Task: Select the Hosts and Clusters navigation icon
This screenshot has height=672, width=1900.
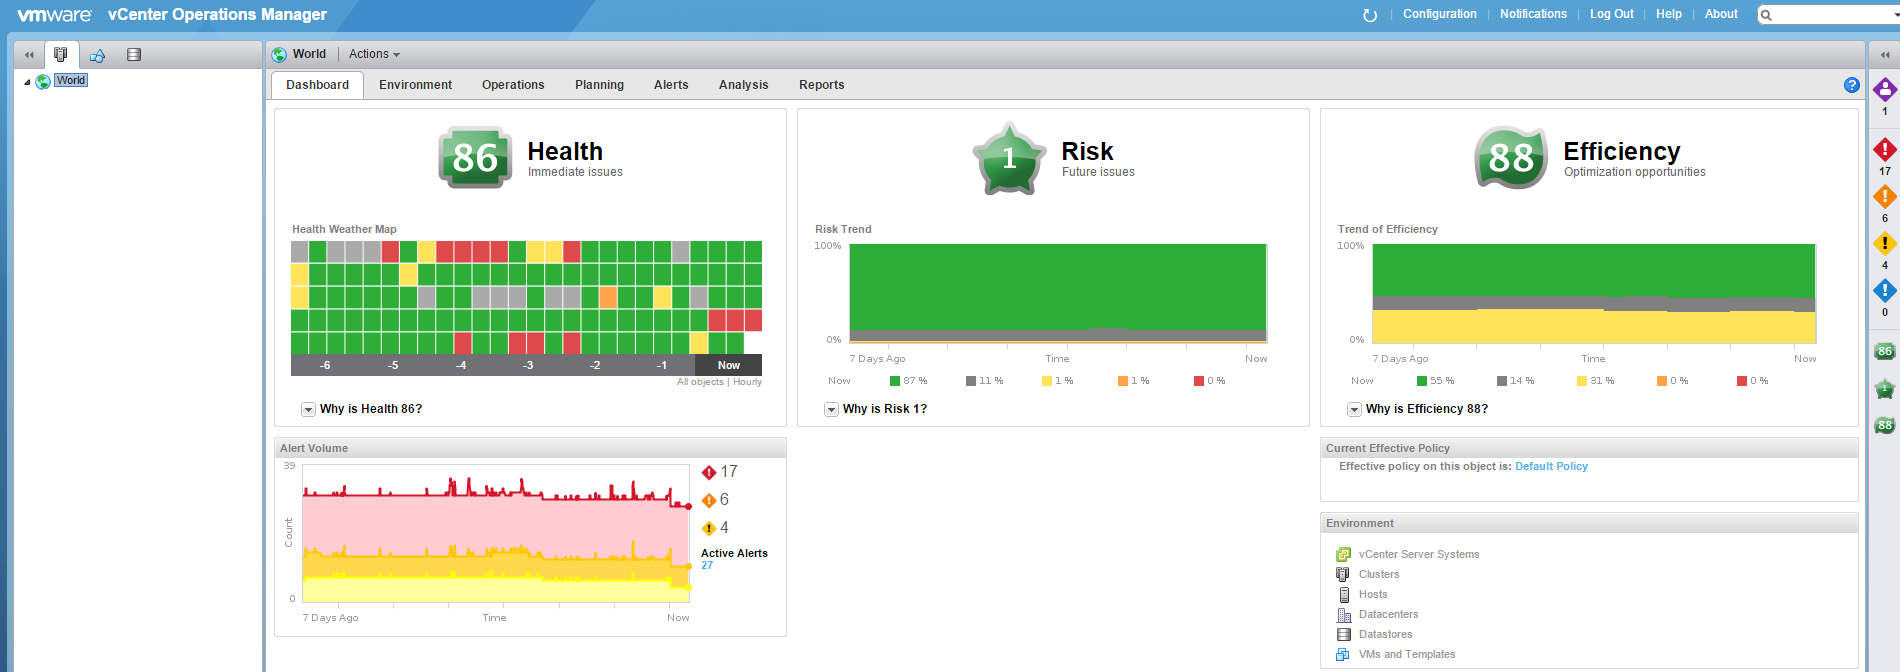Action: click(61, 55)
